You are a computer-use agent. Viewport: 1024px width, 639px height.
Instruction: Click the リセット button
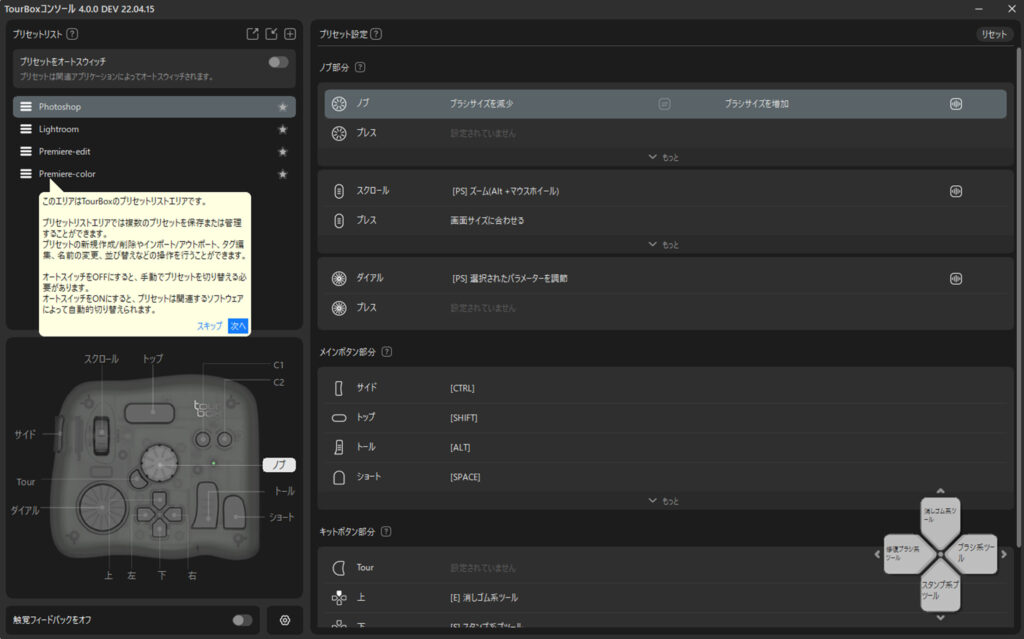(994, 35)
